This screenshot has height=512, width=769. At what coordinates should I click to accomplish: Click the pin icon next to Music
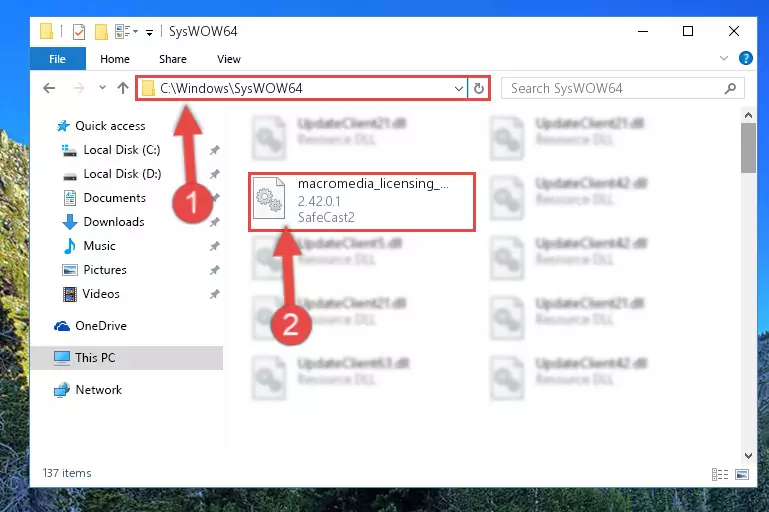tap(214, 246)
